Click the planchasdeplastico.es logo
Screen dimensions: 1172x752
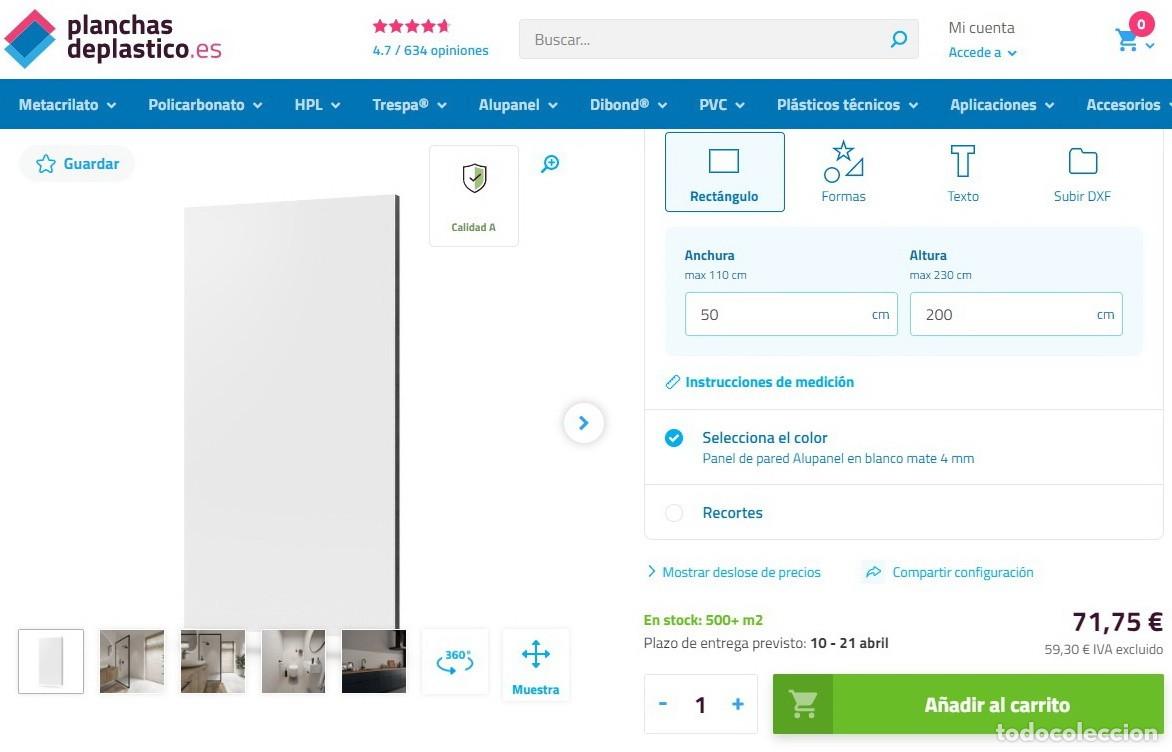[x=113, y=39]
